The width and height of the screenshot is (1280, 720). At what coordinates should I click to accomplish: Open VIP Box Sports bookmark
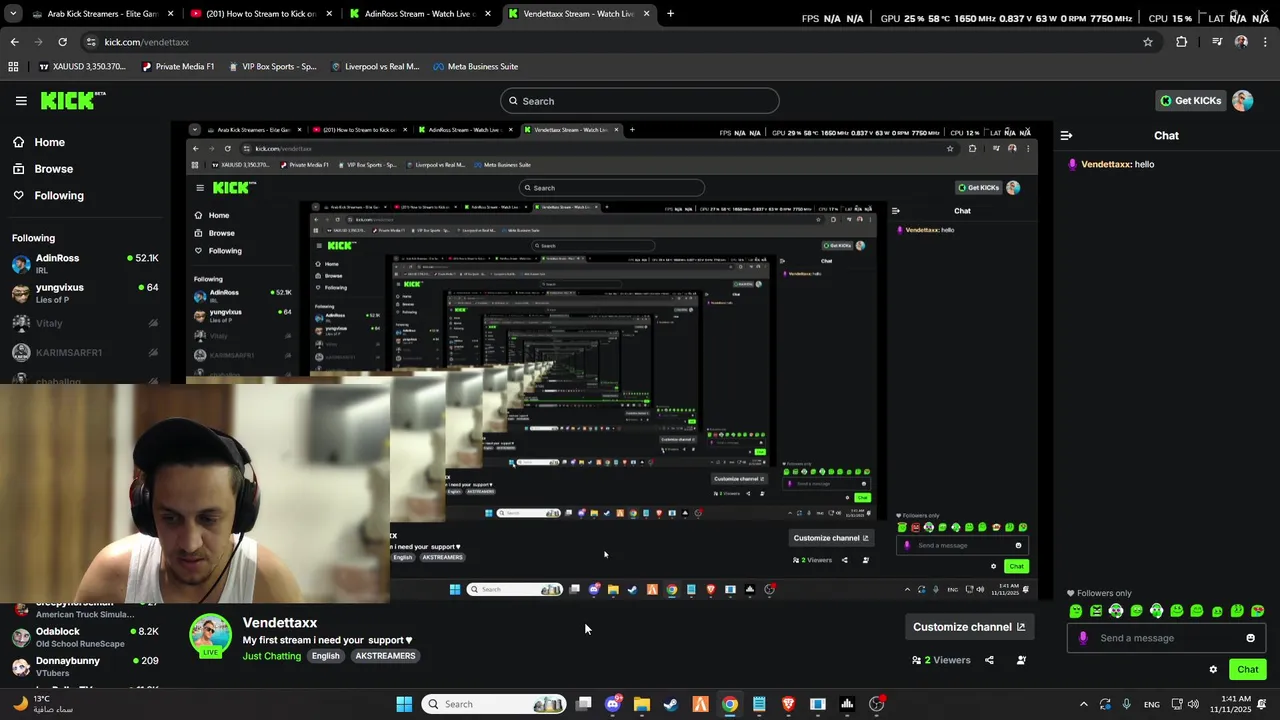(272, 67)
